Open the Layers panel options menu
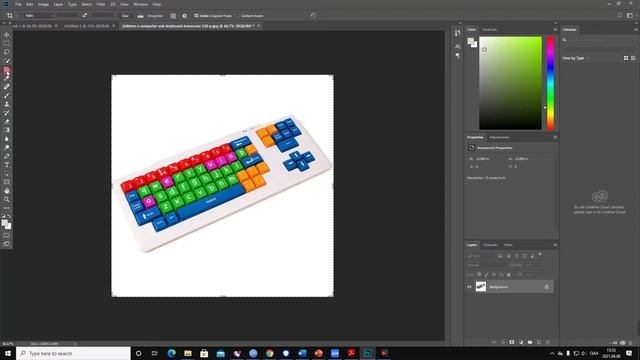 [x=555, y=245]
